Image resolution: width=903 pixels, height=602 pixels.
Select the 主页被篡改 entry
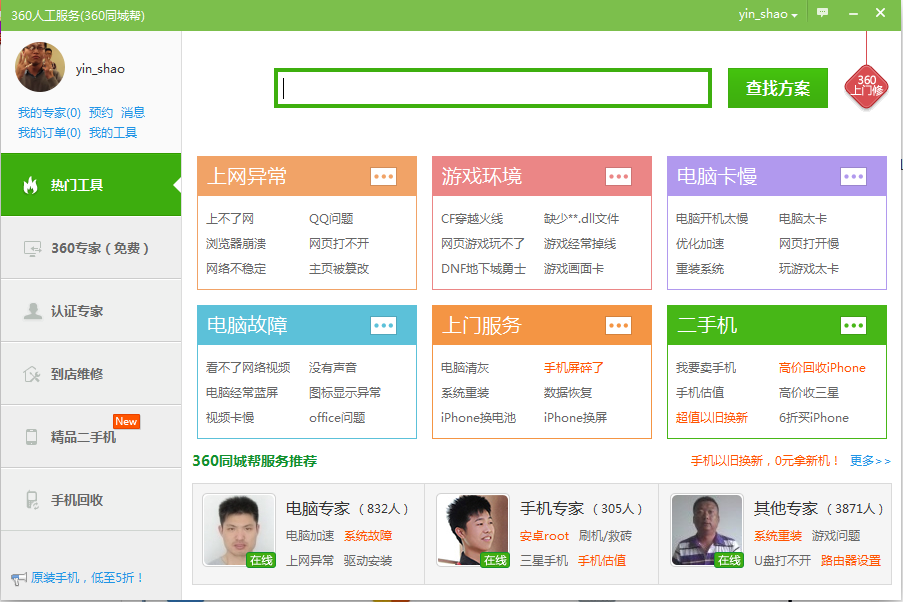(x=339, y=268)
